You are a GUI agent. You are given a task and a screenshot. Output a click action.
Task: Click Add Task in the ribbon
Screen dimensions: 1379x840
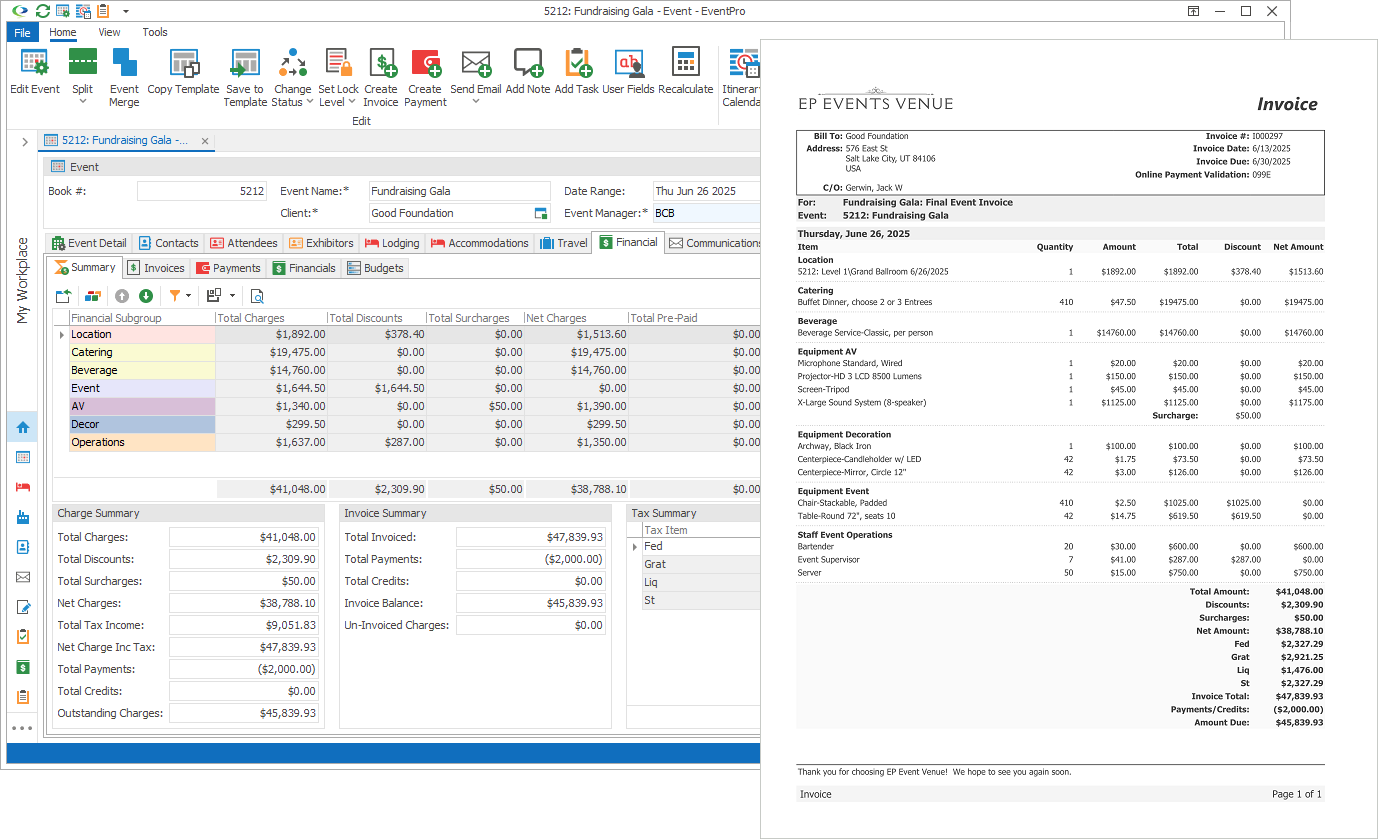click(577, 73)
